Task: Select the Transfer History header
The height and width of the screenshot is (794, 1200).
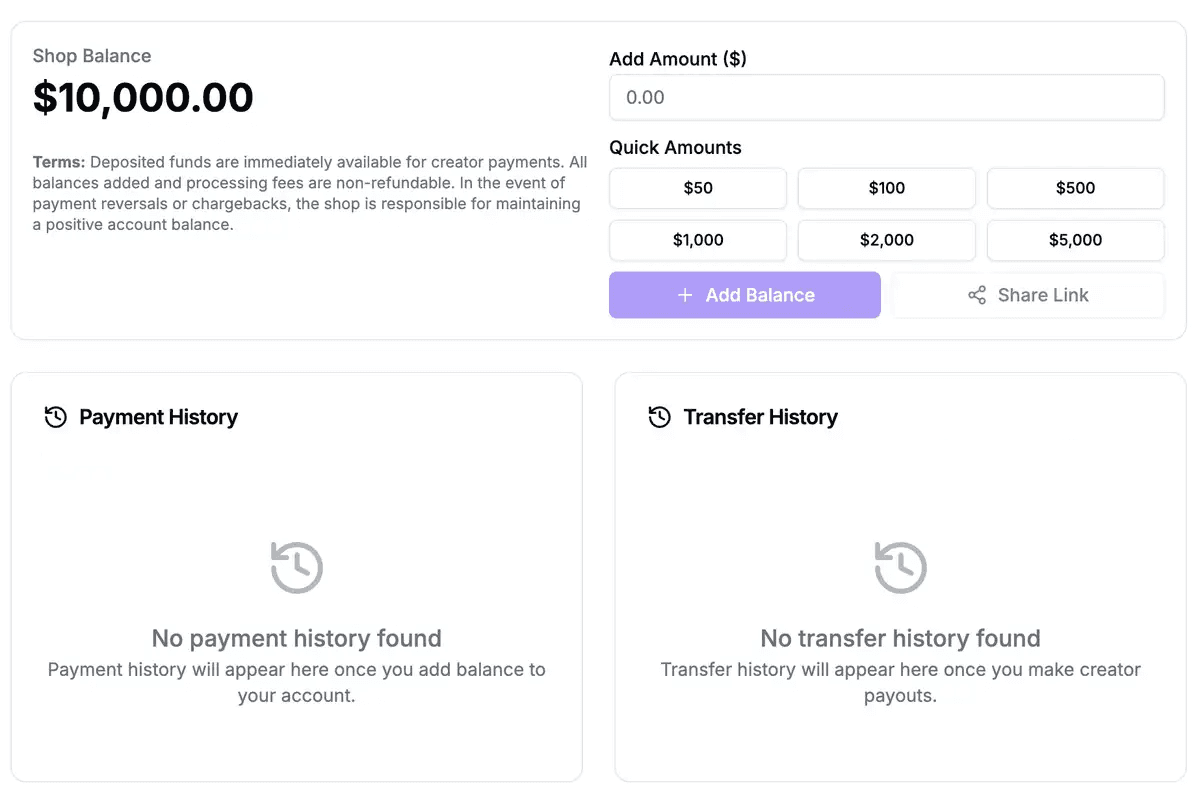Action: [x=759, y=417]
